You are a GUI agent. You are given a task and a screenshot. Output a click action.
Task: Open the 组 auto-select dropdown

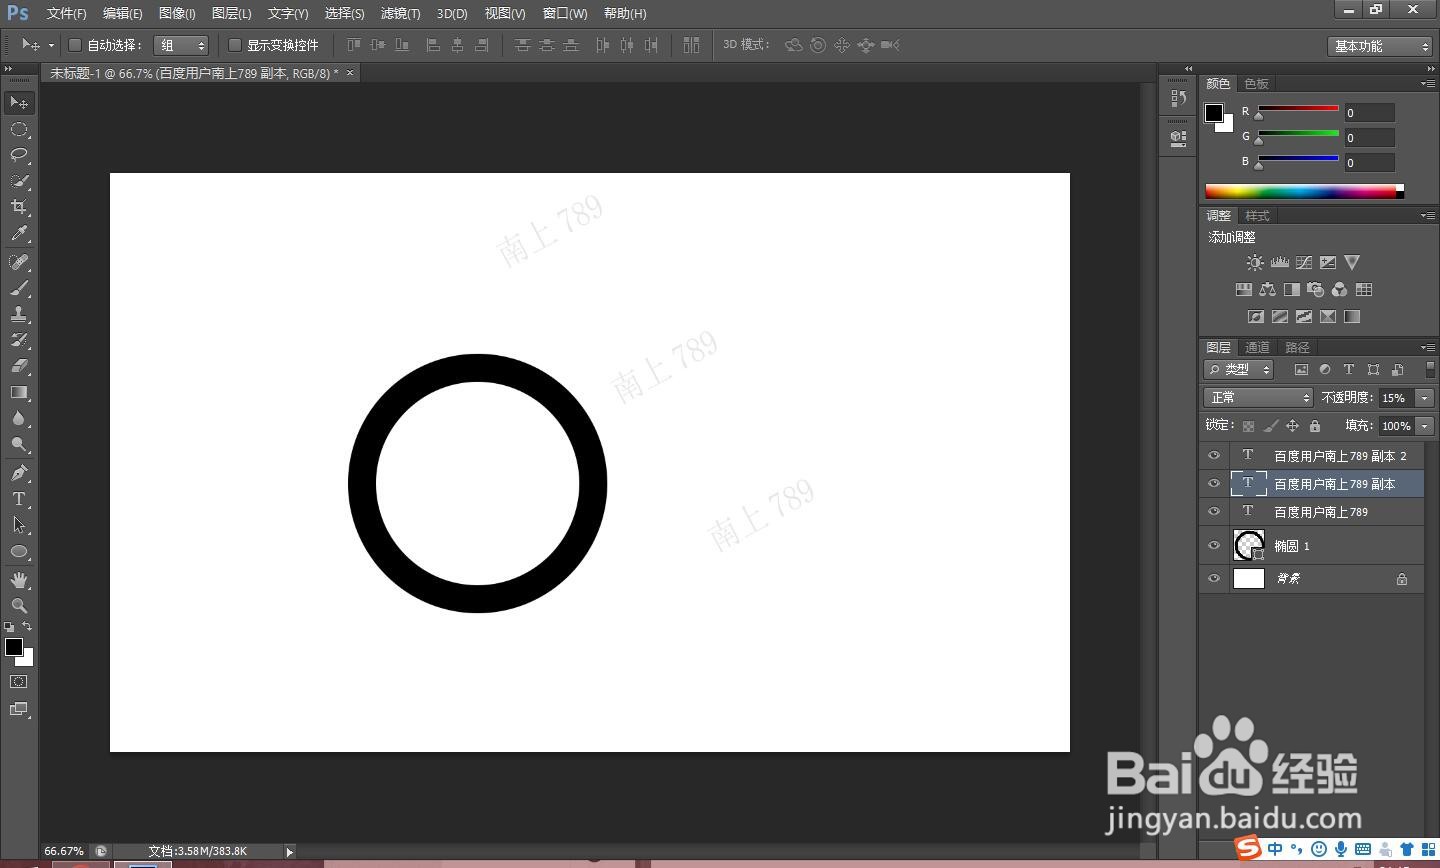[181, 45]
